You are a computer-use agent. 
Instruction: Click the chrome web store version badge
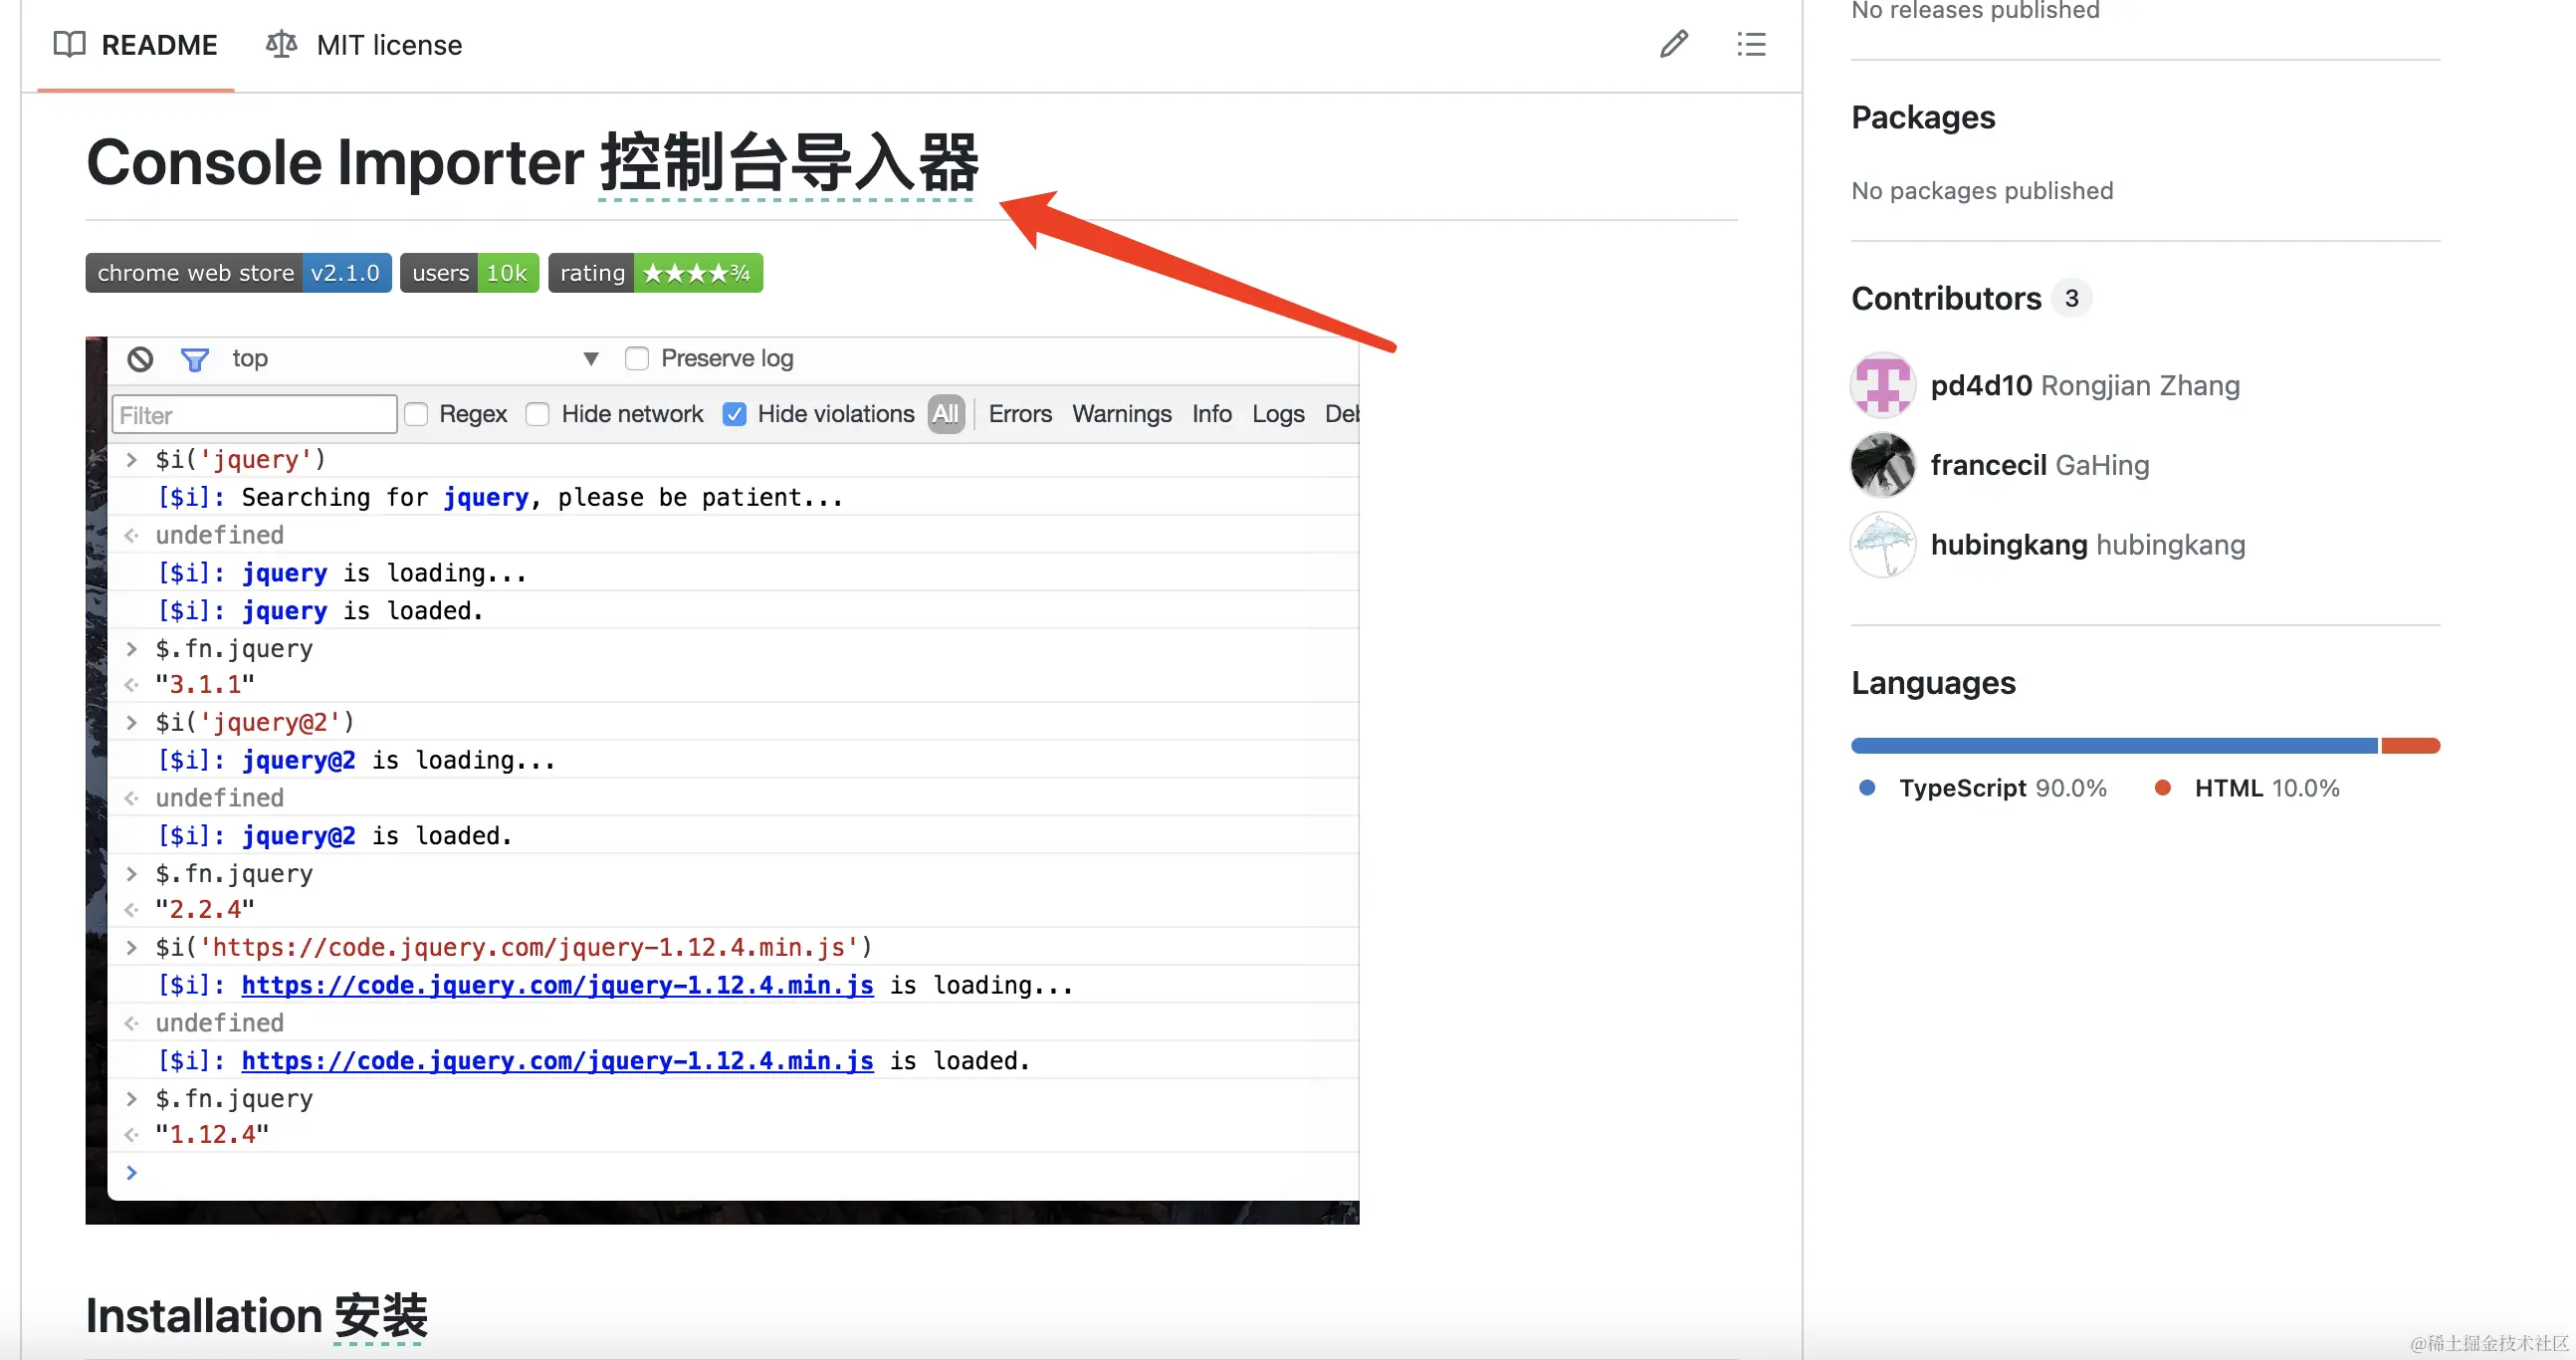point(238,273)
